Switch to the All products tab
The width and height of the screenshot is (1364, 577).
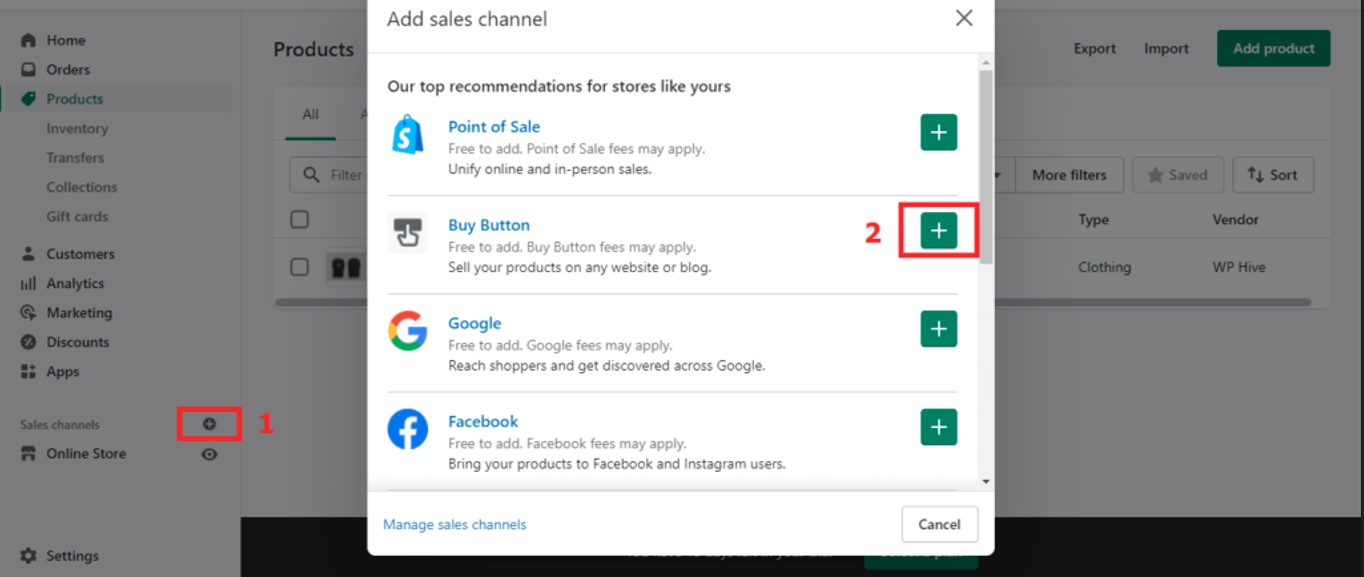click(x=310, y=114)
